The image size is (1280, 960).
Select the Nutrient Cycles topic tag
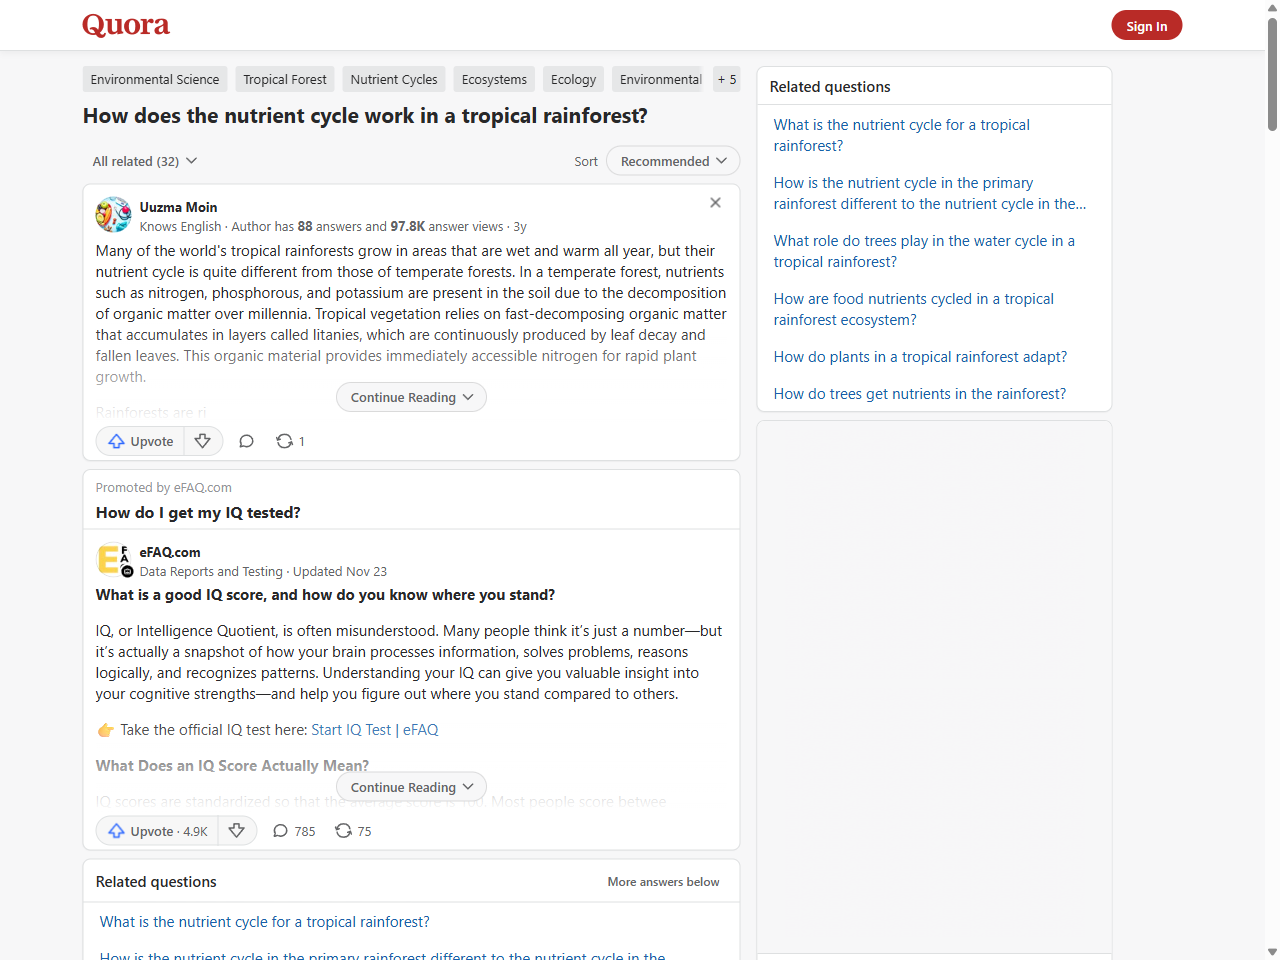pos(394,79)
